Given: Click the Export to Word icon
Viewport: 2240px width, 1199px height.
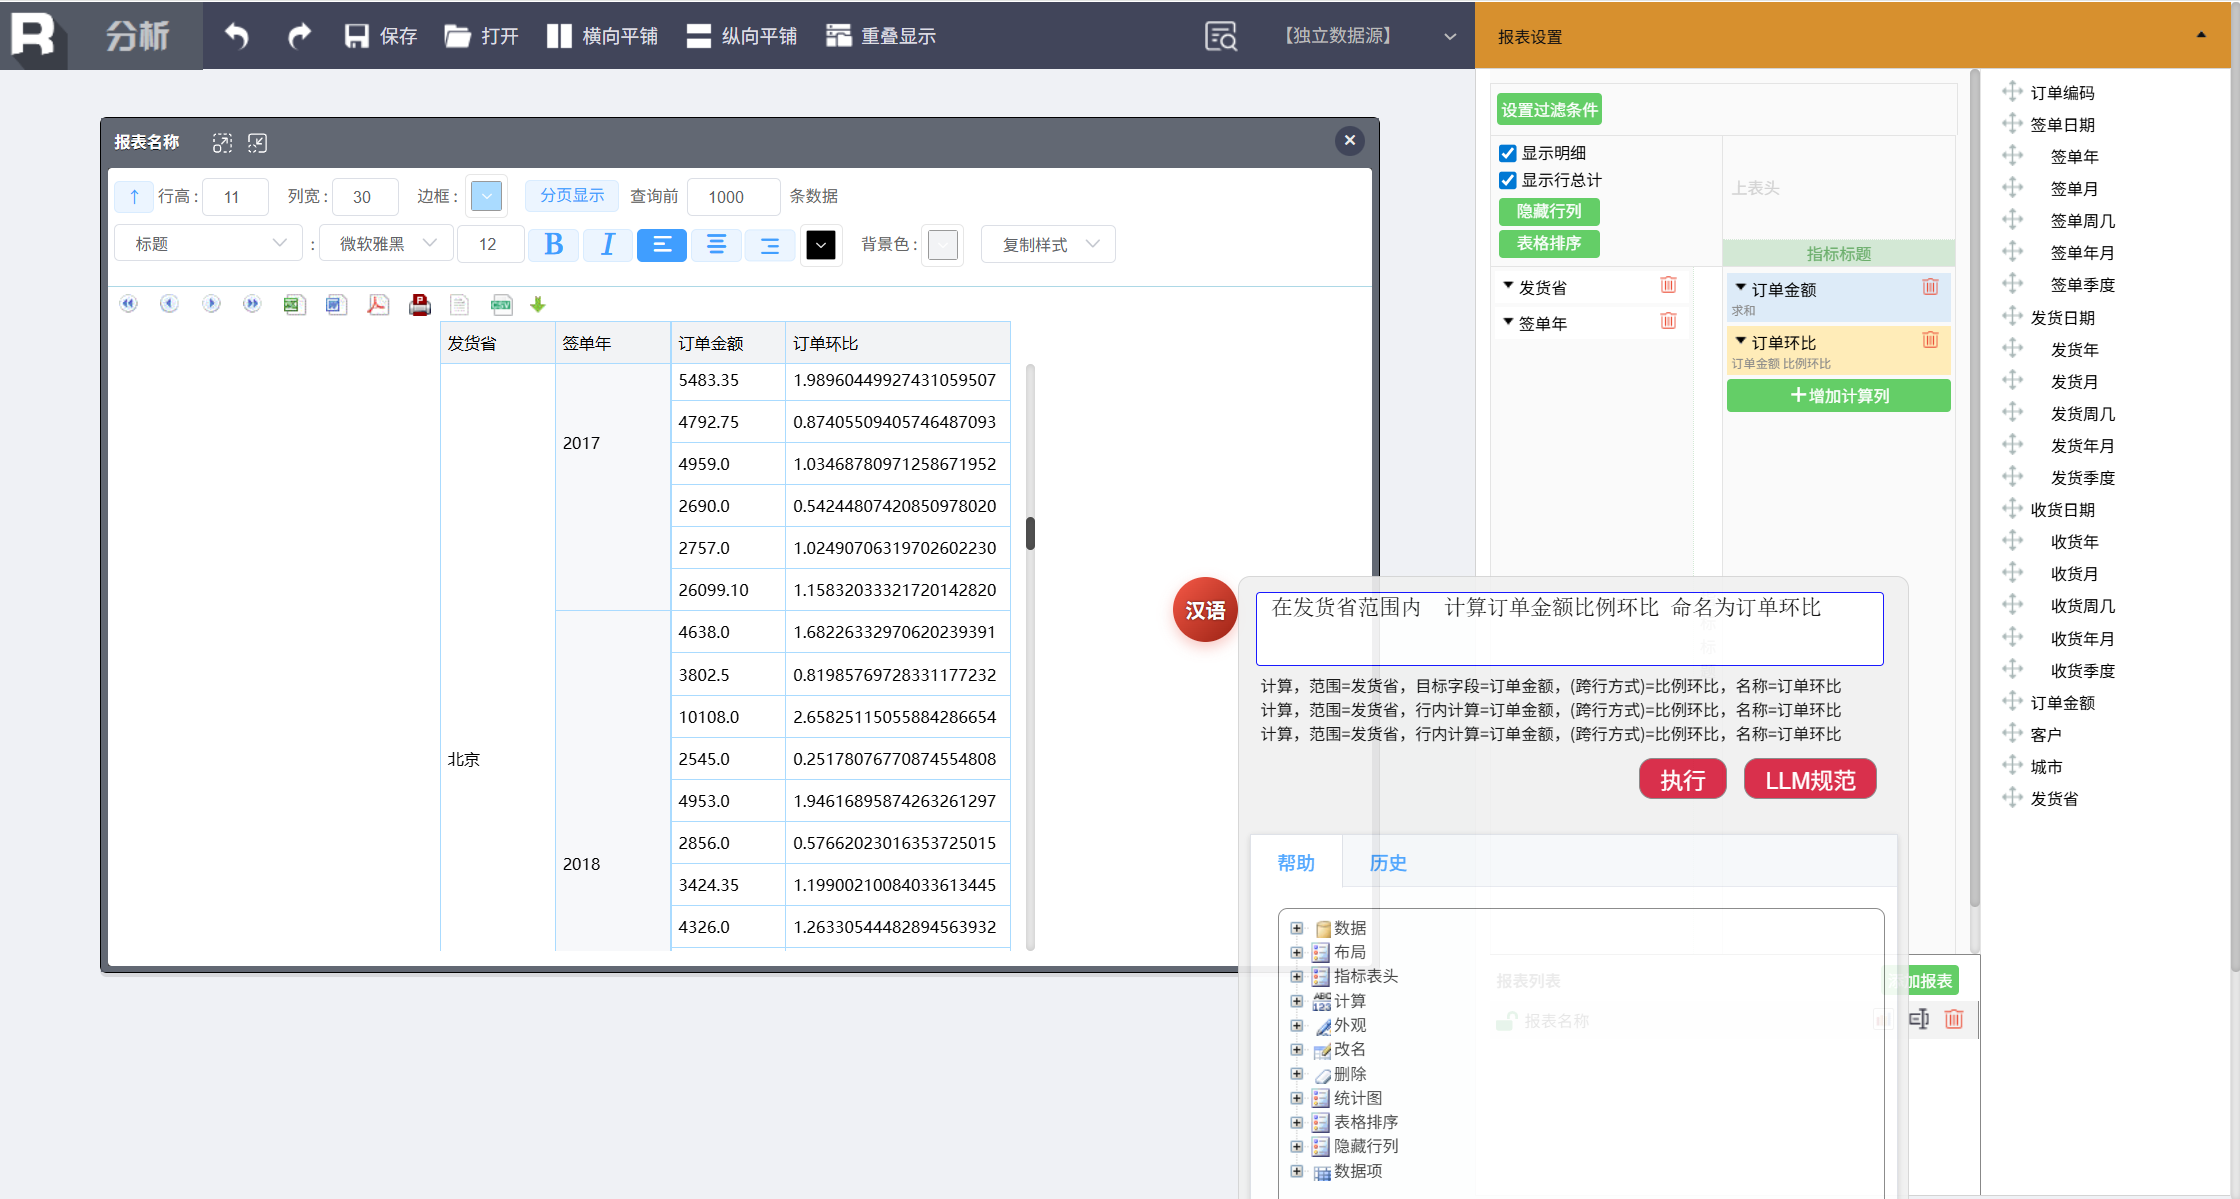Looking at the screenshot, I should click(x=335, y=305).
